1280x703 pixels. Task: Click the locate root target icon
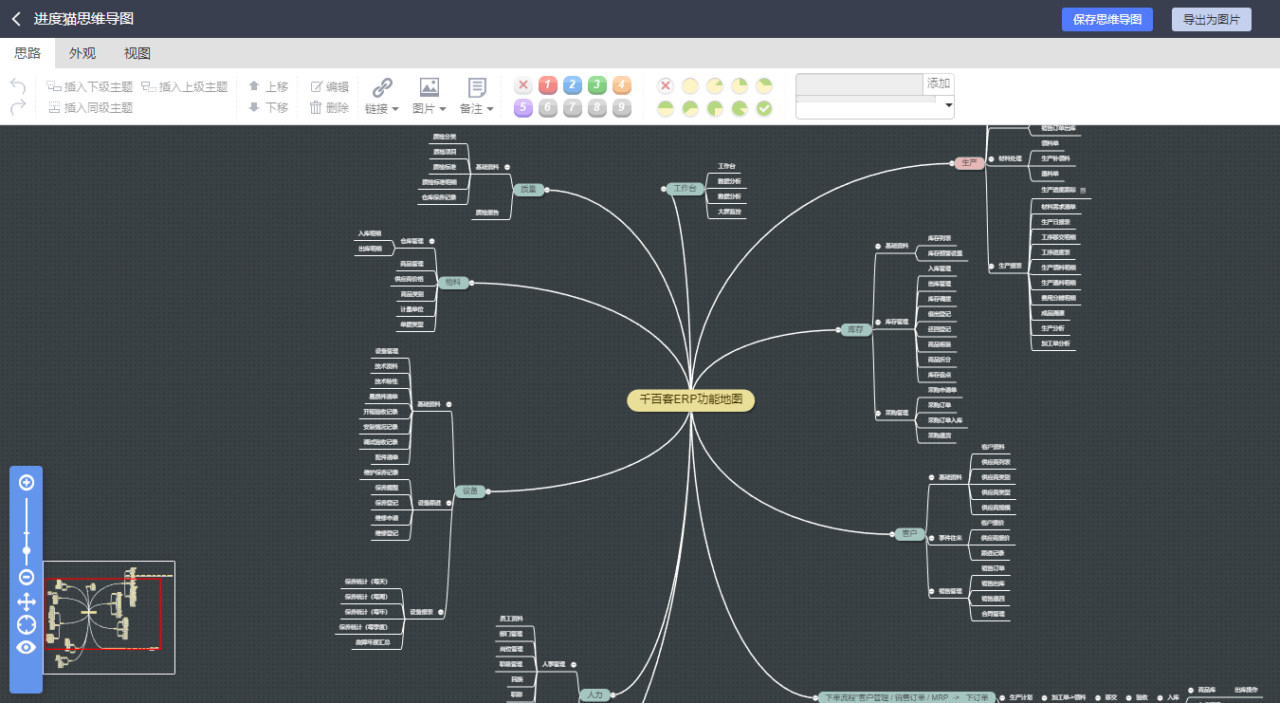tap(27, 624)
